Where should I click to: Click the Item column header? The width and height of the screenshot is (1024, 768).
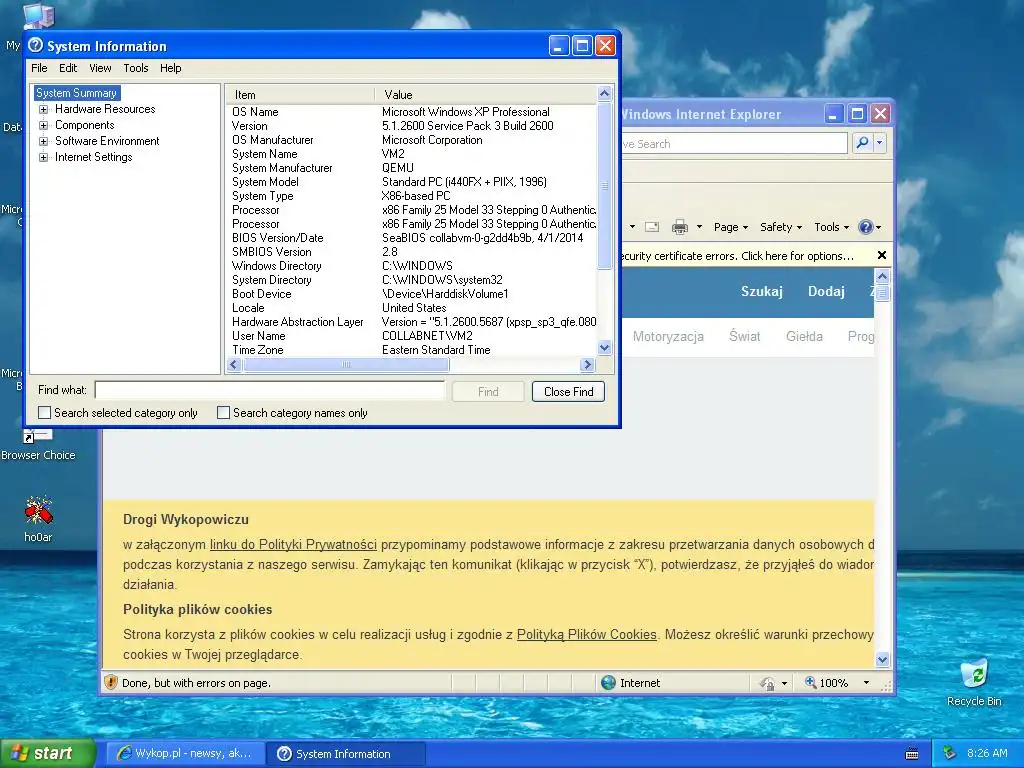click(x=300, y=95)
